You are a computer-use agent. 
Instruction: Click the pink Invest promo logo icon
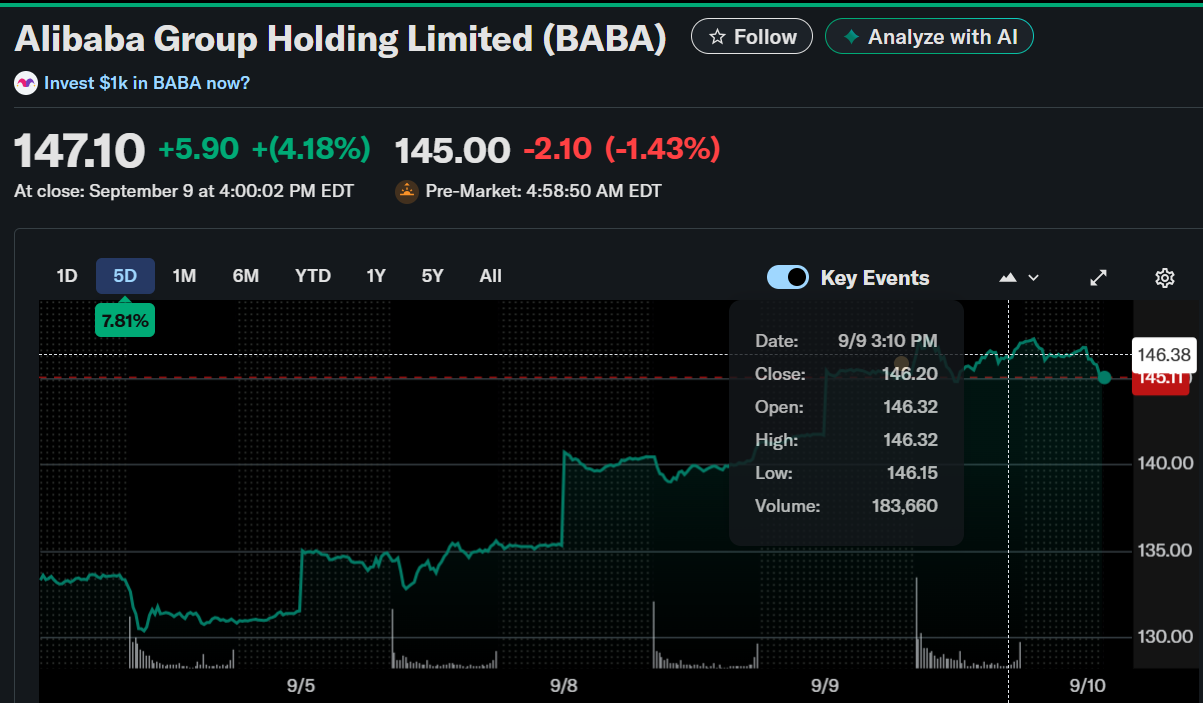pyautogui.click(x=26, y=83)
